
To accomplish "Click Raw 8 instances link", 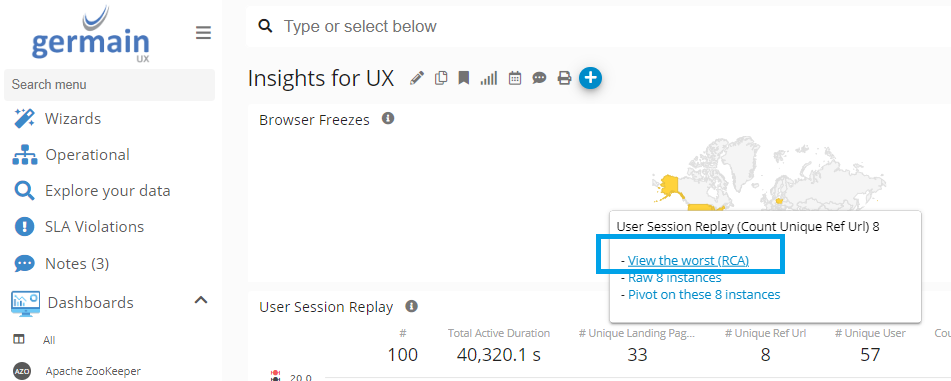I will click(674, 278).
